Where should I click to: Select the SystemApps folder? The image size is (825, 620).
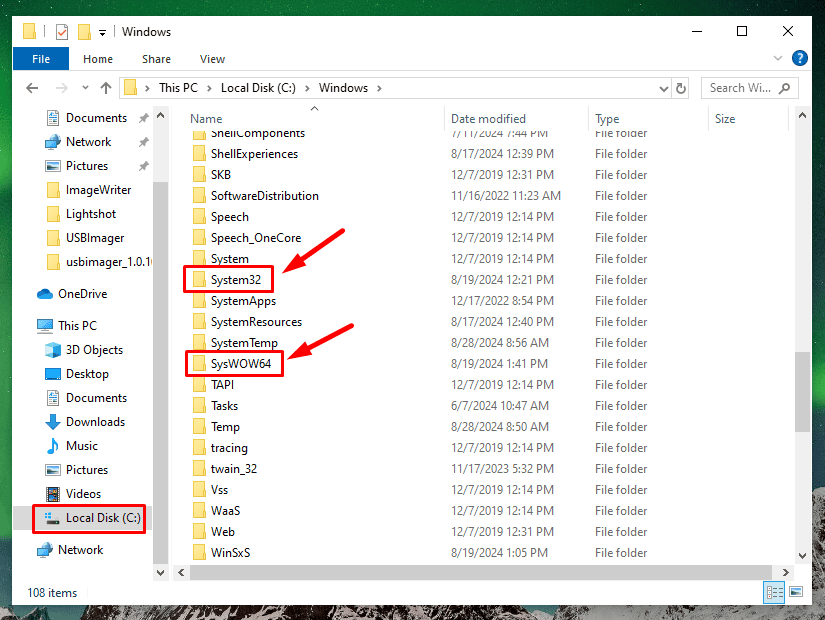pos(243,301)
